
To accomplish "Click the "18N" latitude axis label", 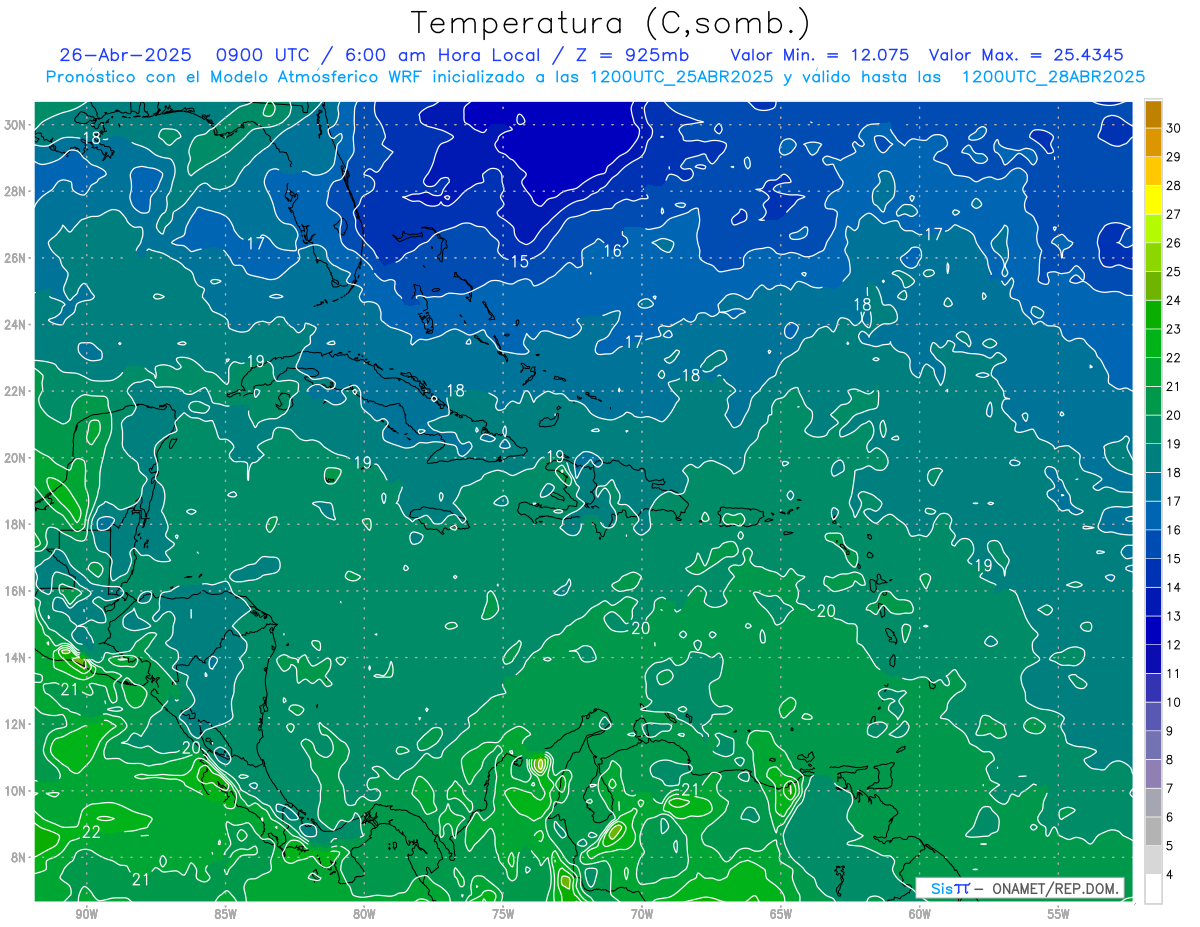I will point(13,524).
